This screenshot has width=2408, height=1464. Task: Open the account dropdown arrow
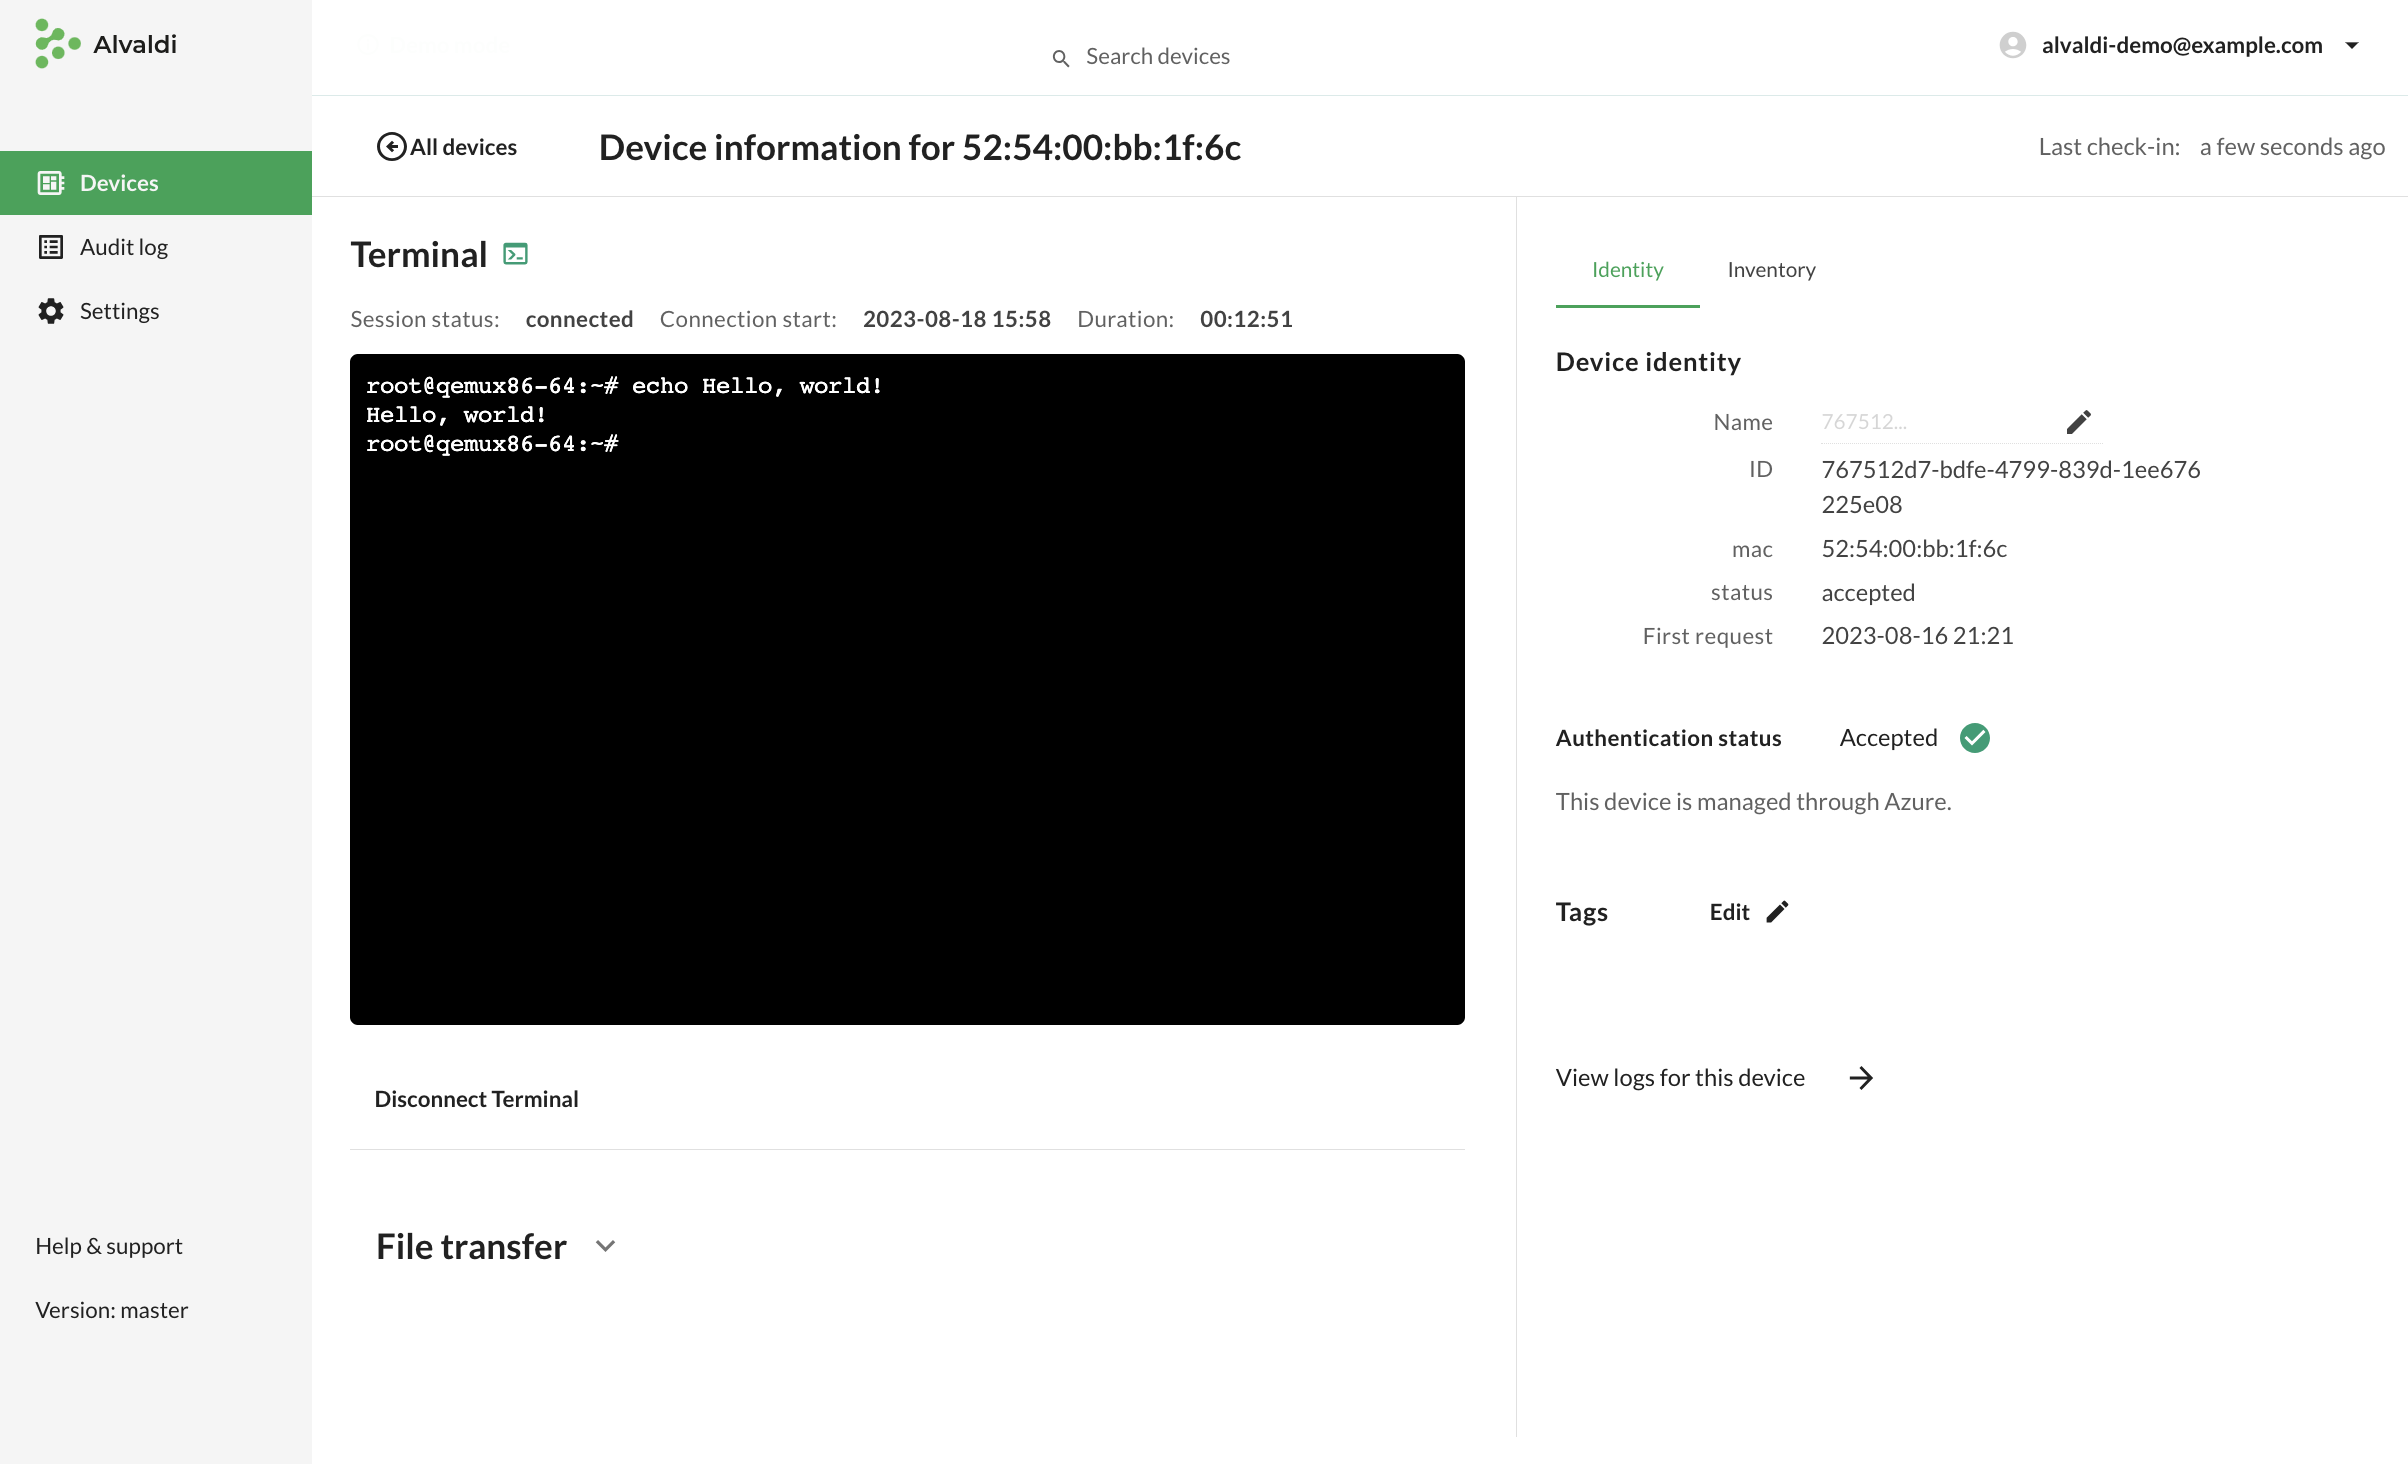point(2352,45)
